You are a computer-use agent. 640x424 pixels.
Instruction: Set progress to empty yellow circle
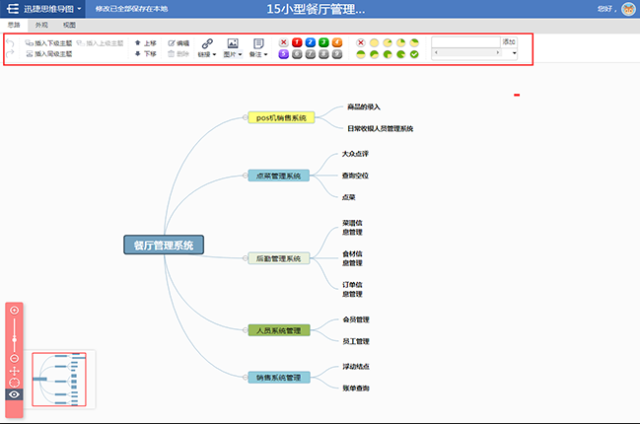tap(374, 42)
